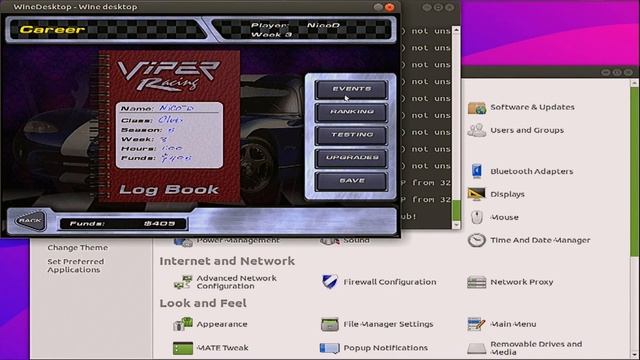Select the Look and Feel heading
The width and height of the screenshot is (640, 360).
[x=203, y=303]
